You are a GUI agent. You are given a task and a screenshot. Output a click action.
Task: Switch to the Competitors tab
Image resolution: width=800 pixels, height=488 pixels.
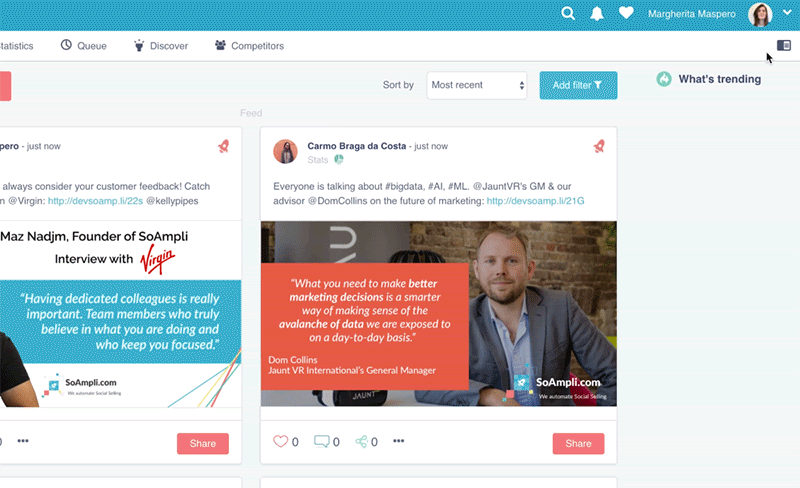(249, 45)
